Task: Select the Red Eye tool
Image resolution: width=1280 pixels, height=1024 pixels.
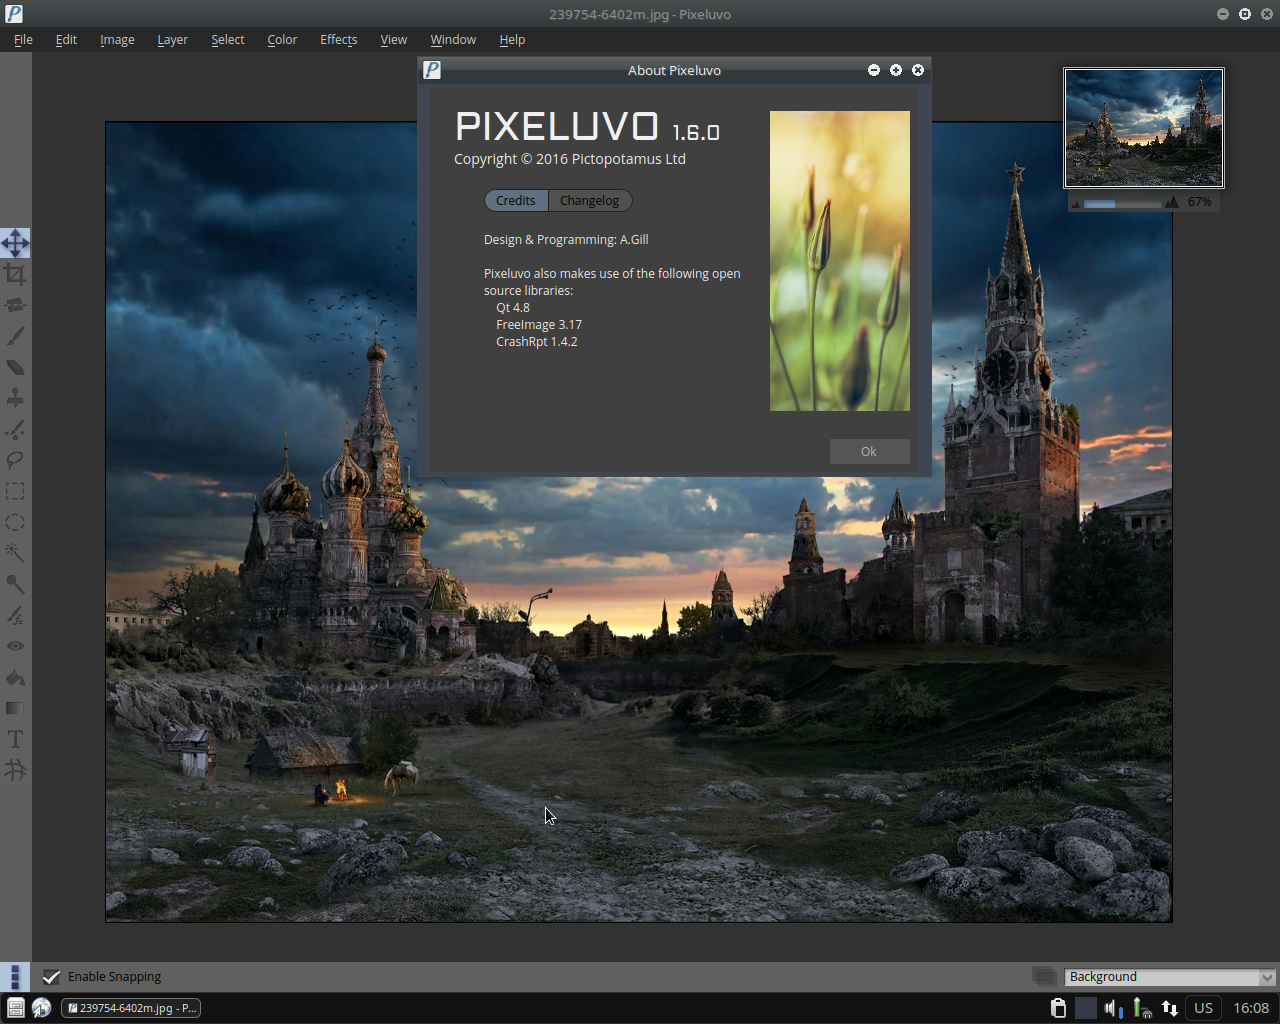Action: (15, 646)
